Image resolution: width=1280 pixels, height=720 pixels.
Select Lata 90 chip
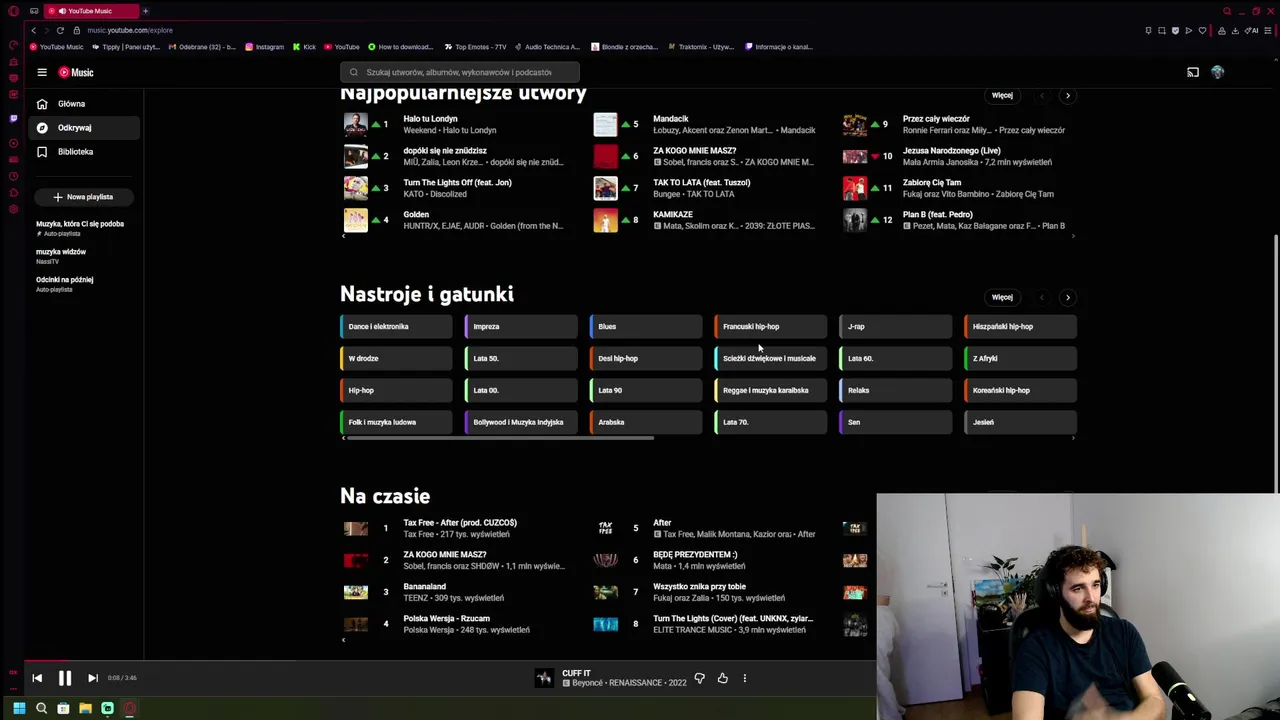(x=646, y=391)
